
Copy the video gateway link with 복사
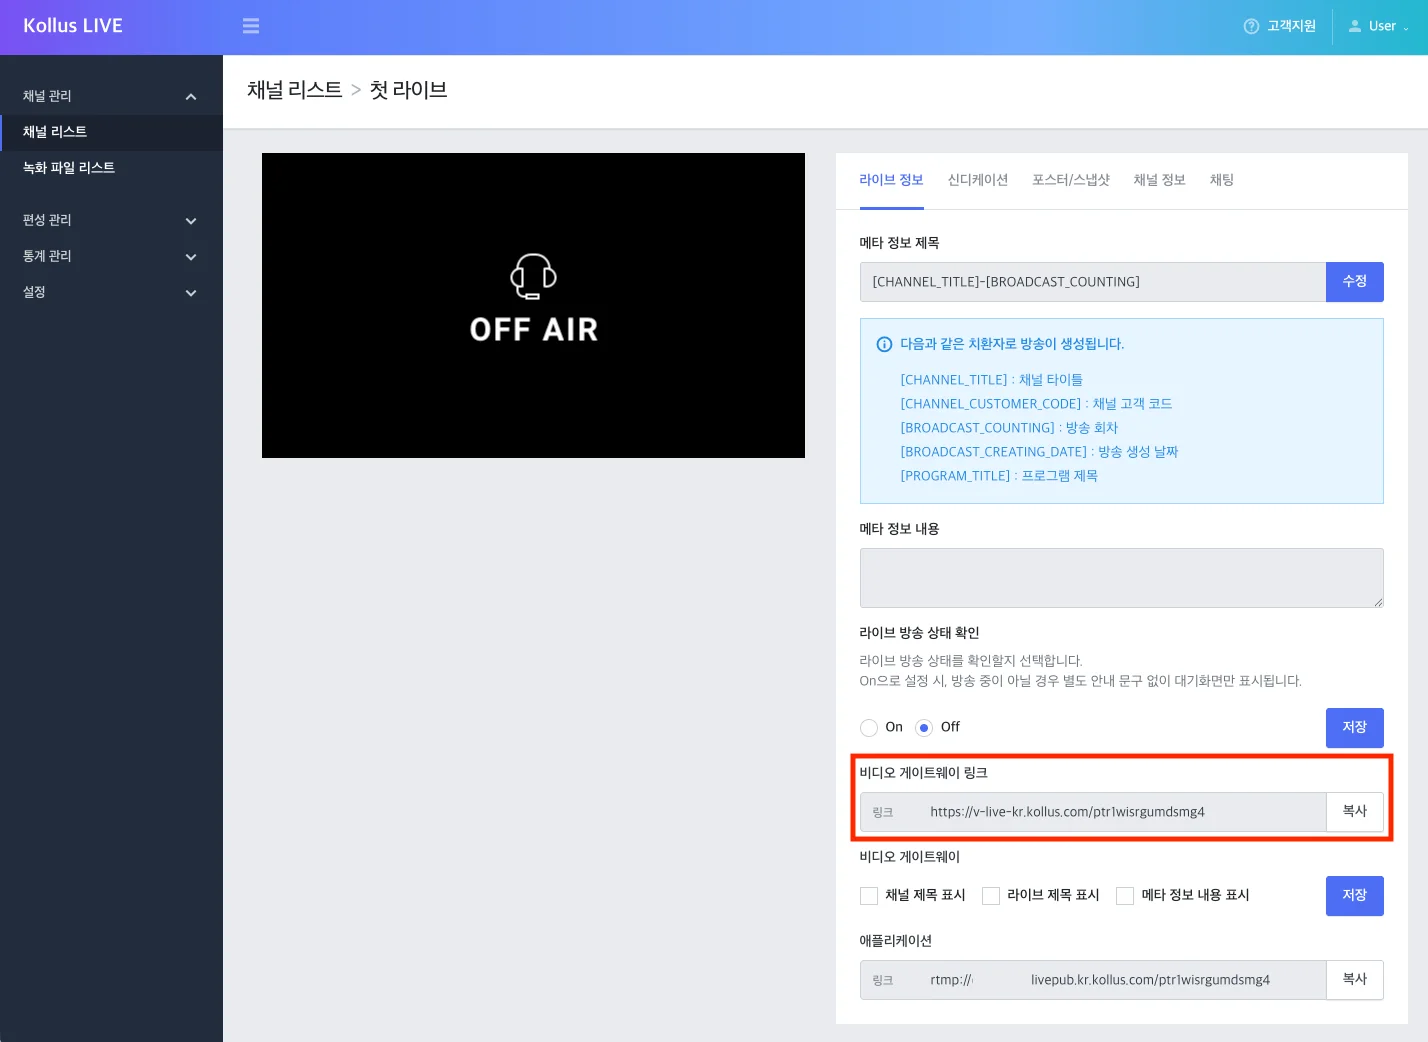click(1355, 812)
